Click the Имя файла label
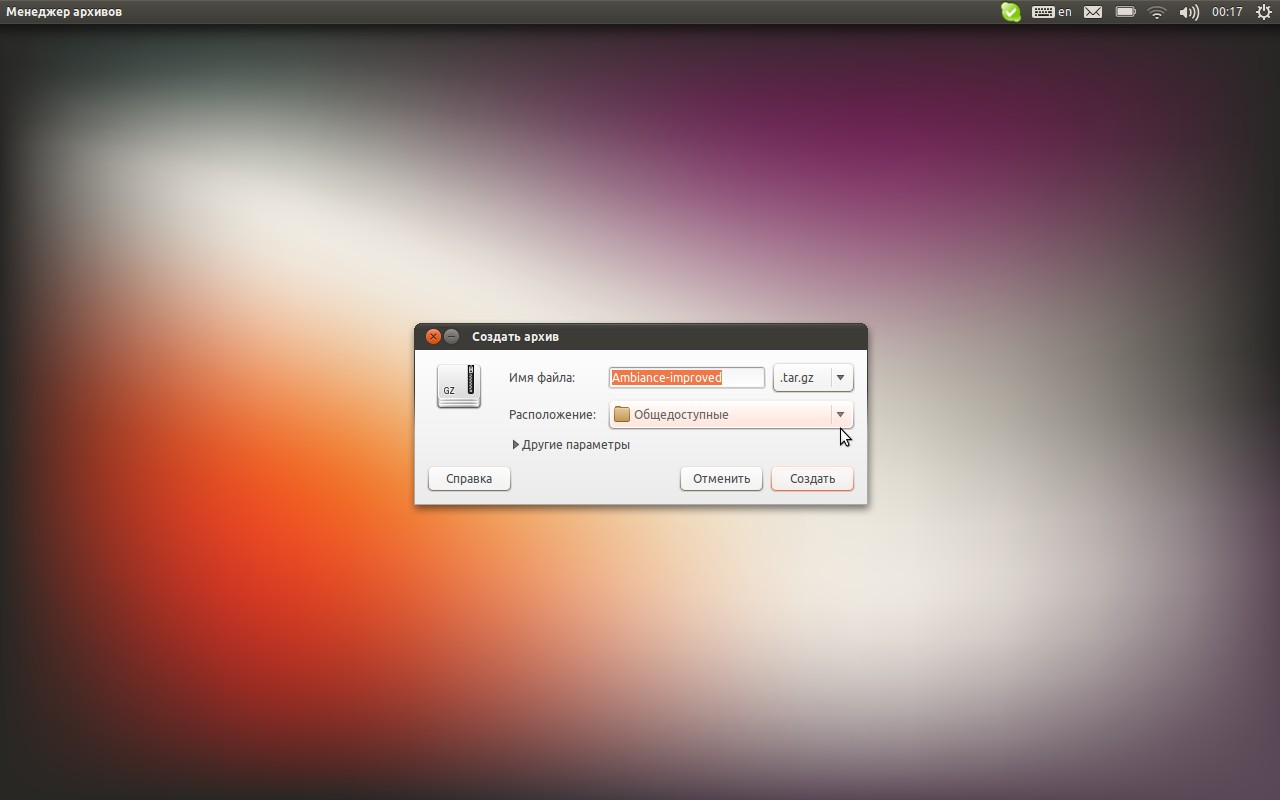This screenshot has width=1280, height=800. point(542,378)
